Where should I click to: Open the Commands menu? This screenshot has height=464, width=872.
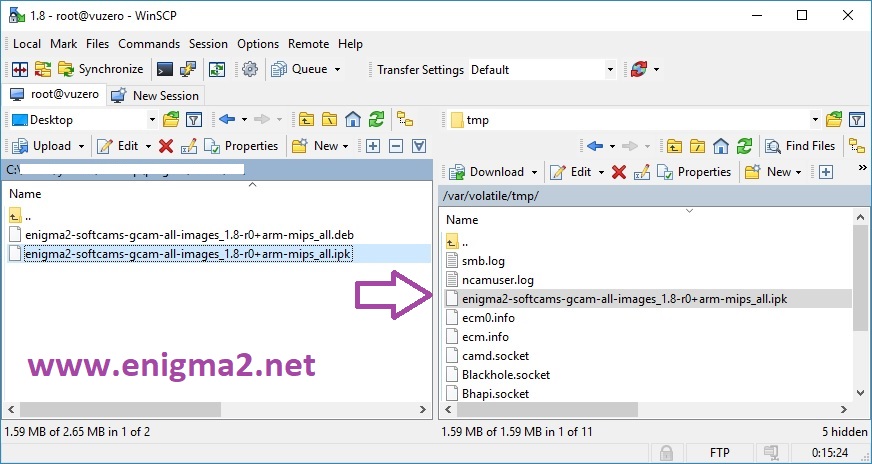149,44
